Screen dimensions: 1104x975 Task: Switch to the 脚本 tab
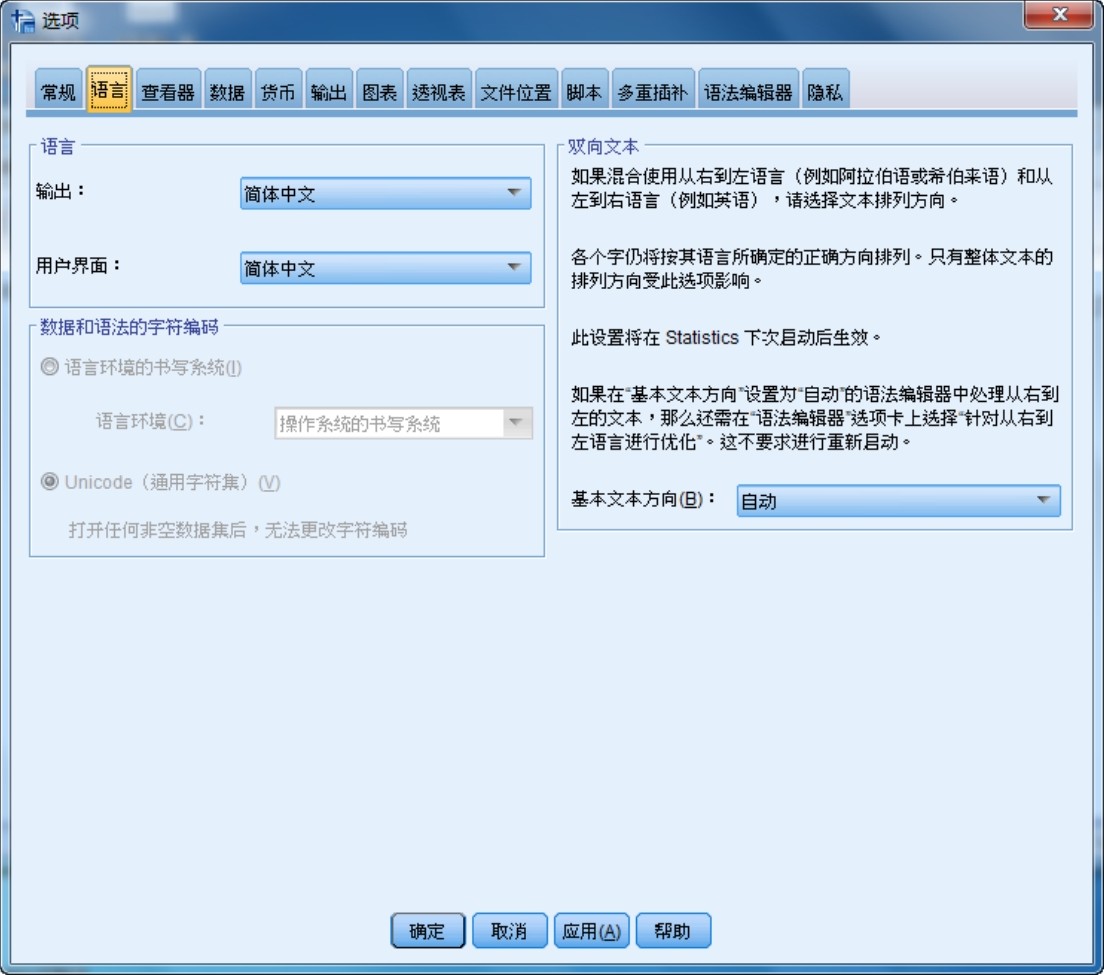584,91
